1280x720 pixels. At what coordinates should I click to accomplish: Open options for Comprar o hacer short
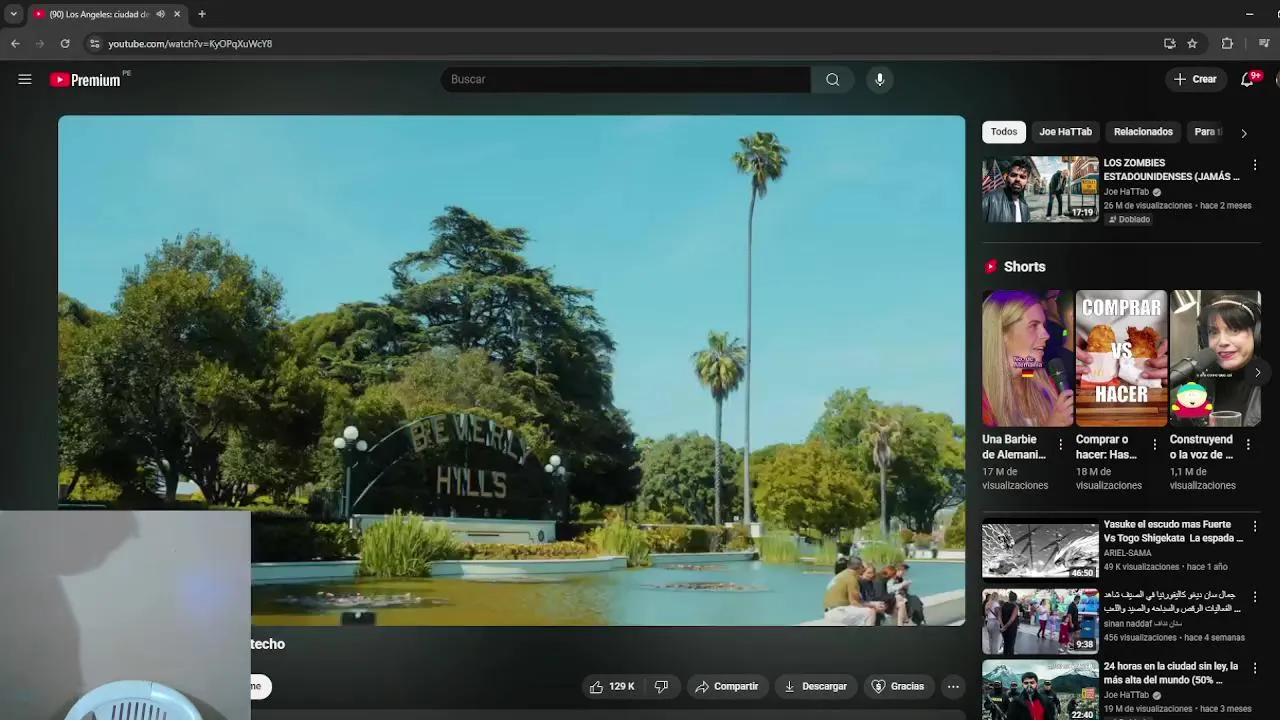[x=1155, y=445]
